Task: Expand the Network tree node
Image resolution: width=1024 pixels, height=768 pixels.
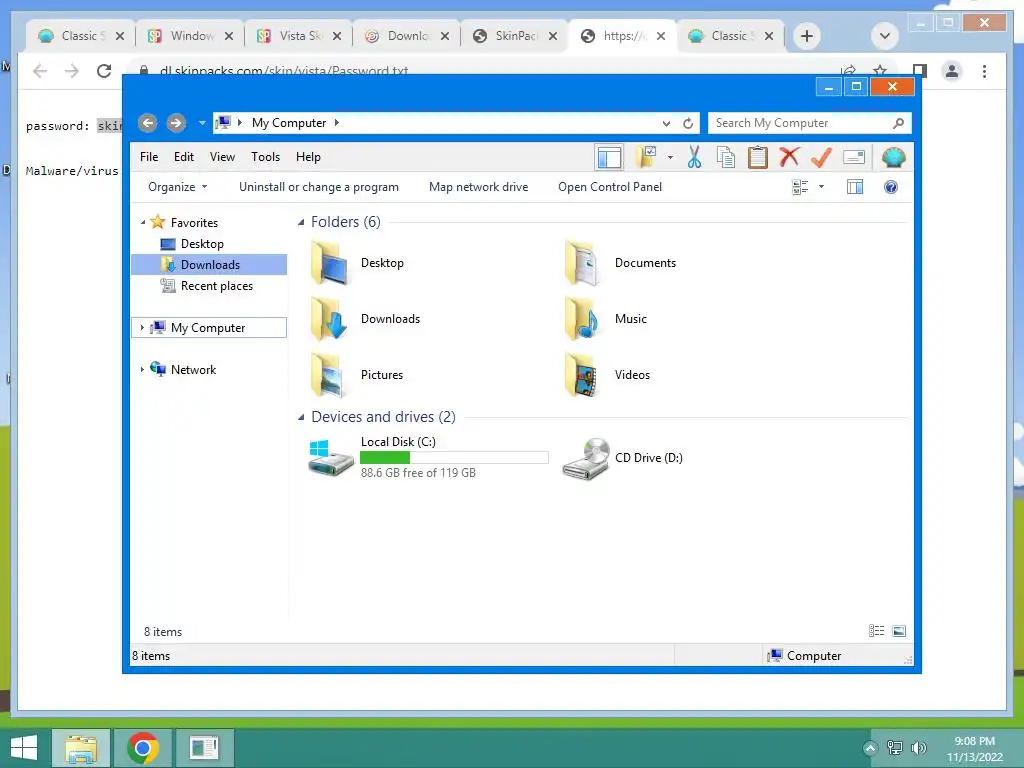Action: pyautogui.click(x=142, y=370)
